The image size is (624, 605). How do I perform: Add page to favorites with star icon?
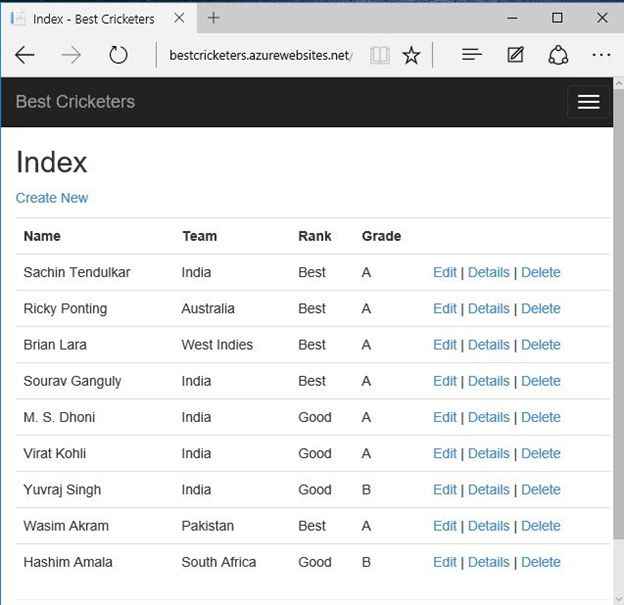[x=411, y=55]
